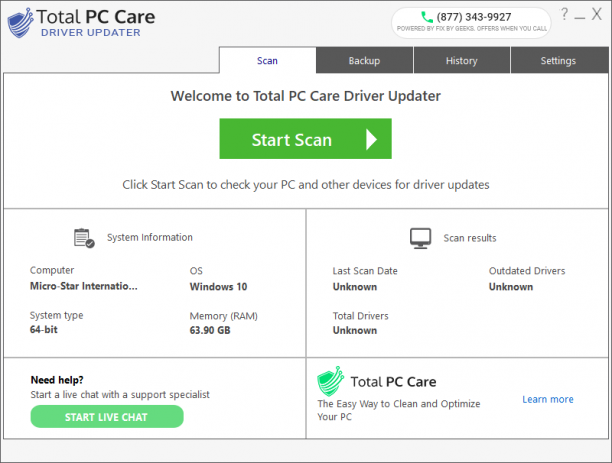Click the green Total PC Care promo shield icon
Image resolution: width=612 pixels, height=463 pixels.
tap(330, 381)
